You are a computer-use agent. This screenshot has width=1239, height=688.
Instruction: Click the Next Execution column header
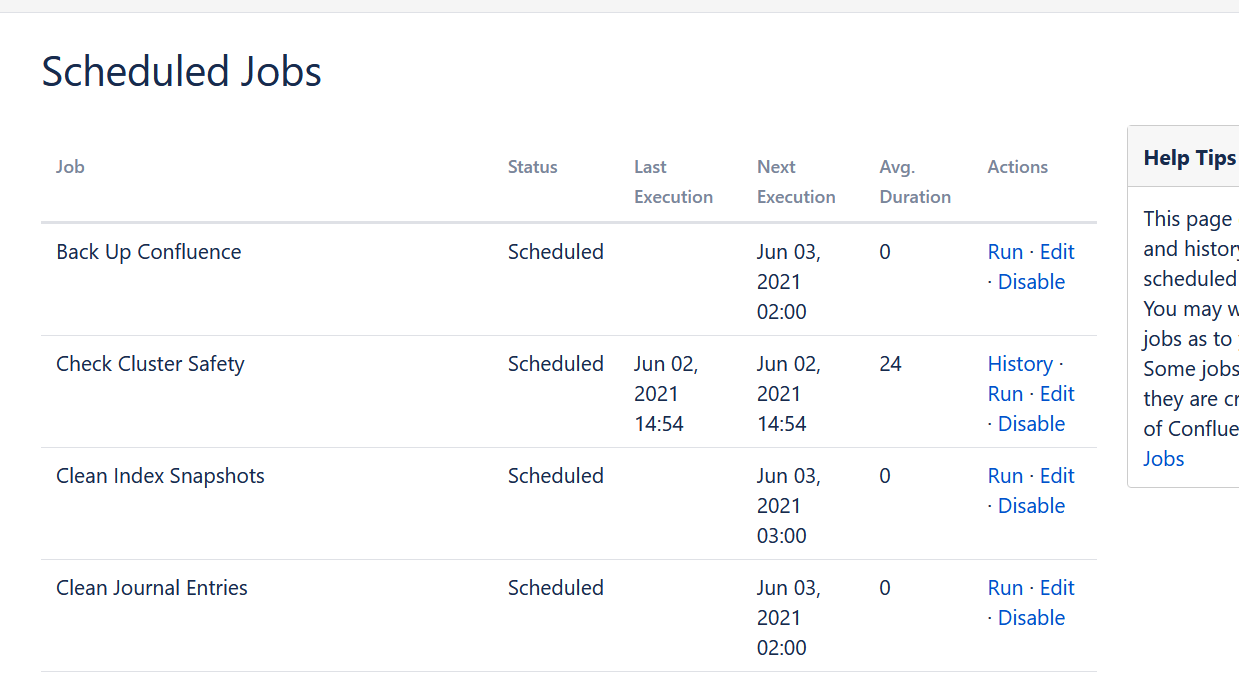pyautogui.click(x=795, y=182)
